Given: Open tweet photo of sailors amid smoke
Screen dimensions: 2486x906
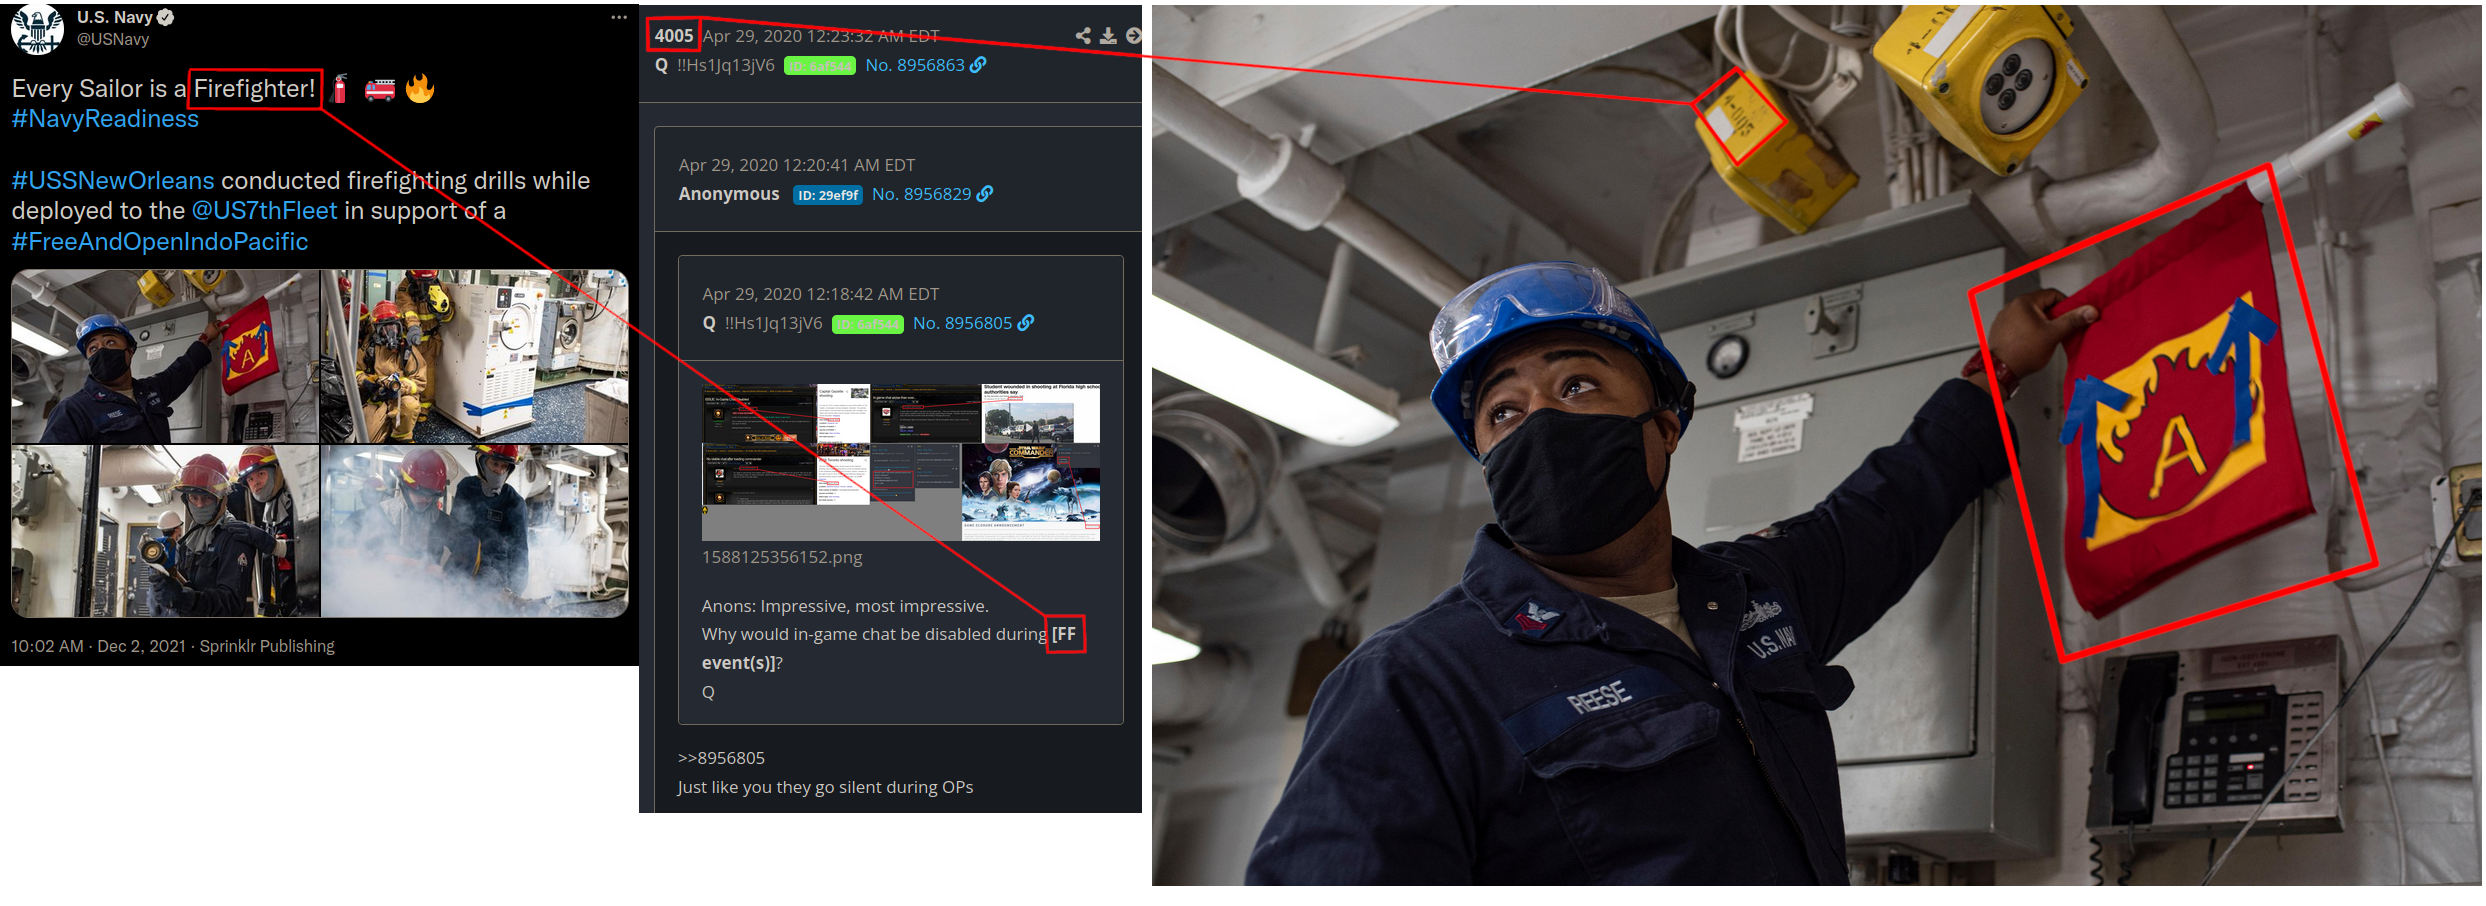Looking at the screenshot, I should [475, 531].
